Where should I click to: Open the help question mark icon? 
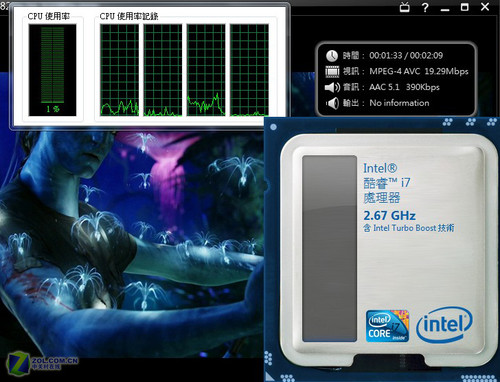click(x=425, y=7)
